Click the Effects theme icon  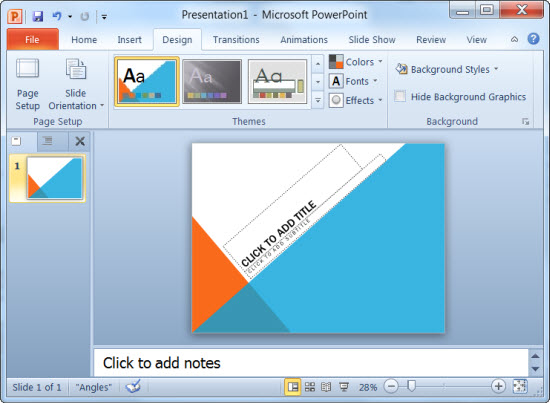[x=336, y=100]
